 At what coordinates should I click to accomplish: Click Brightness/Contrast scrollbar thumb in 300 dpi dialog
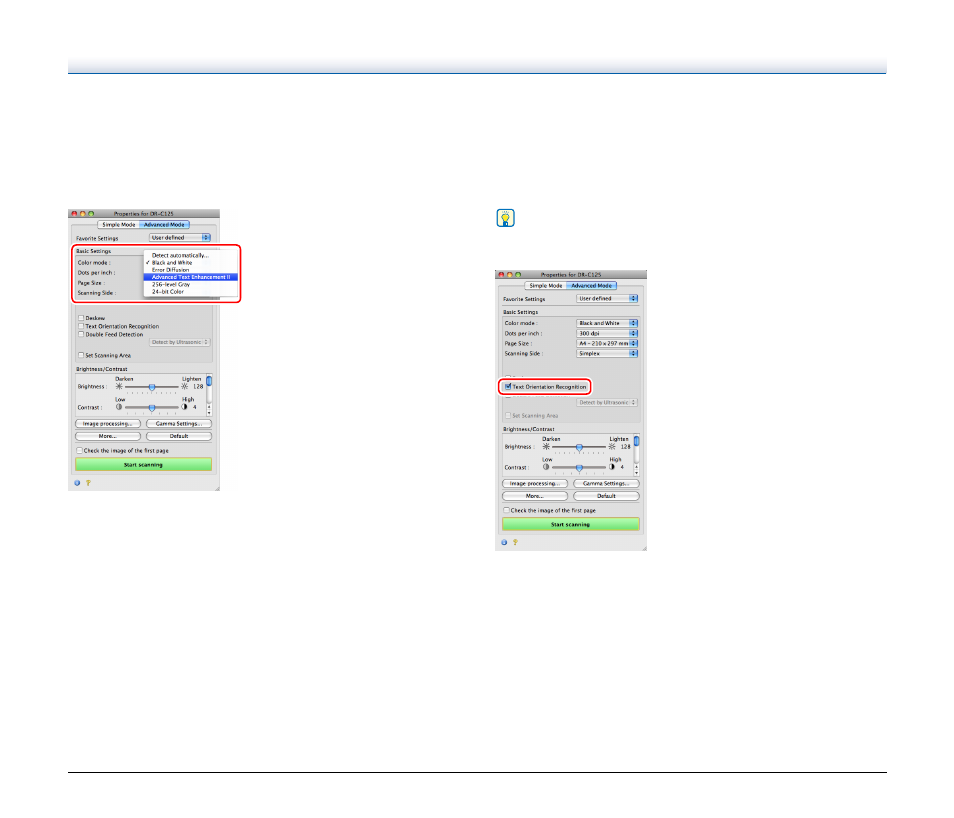pyautogui.click(x=636, y=441)
